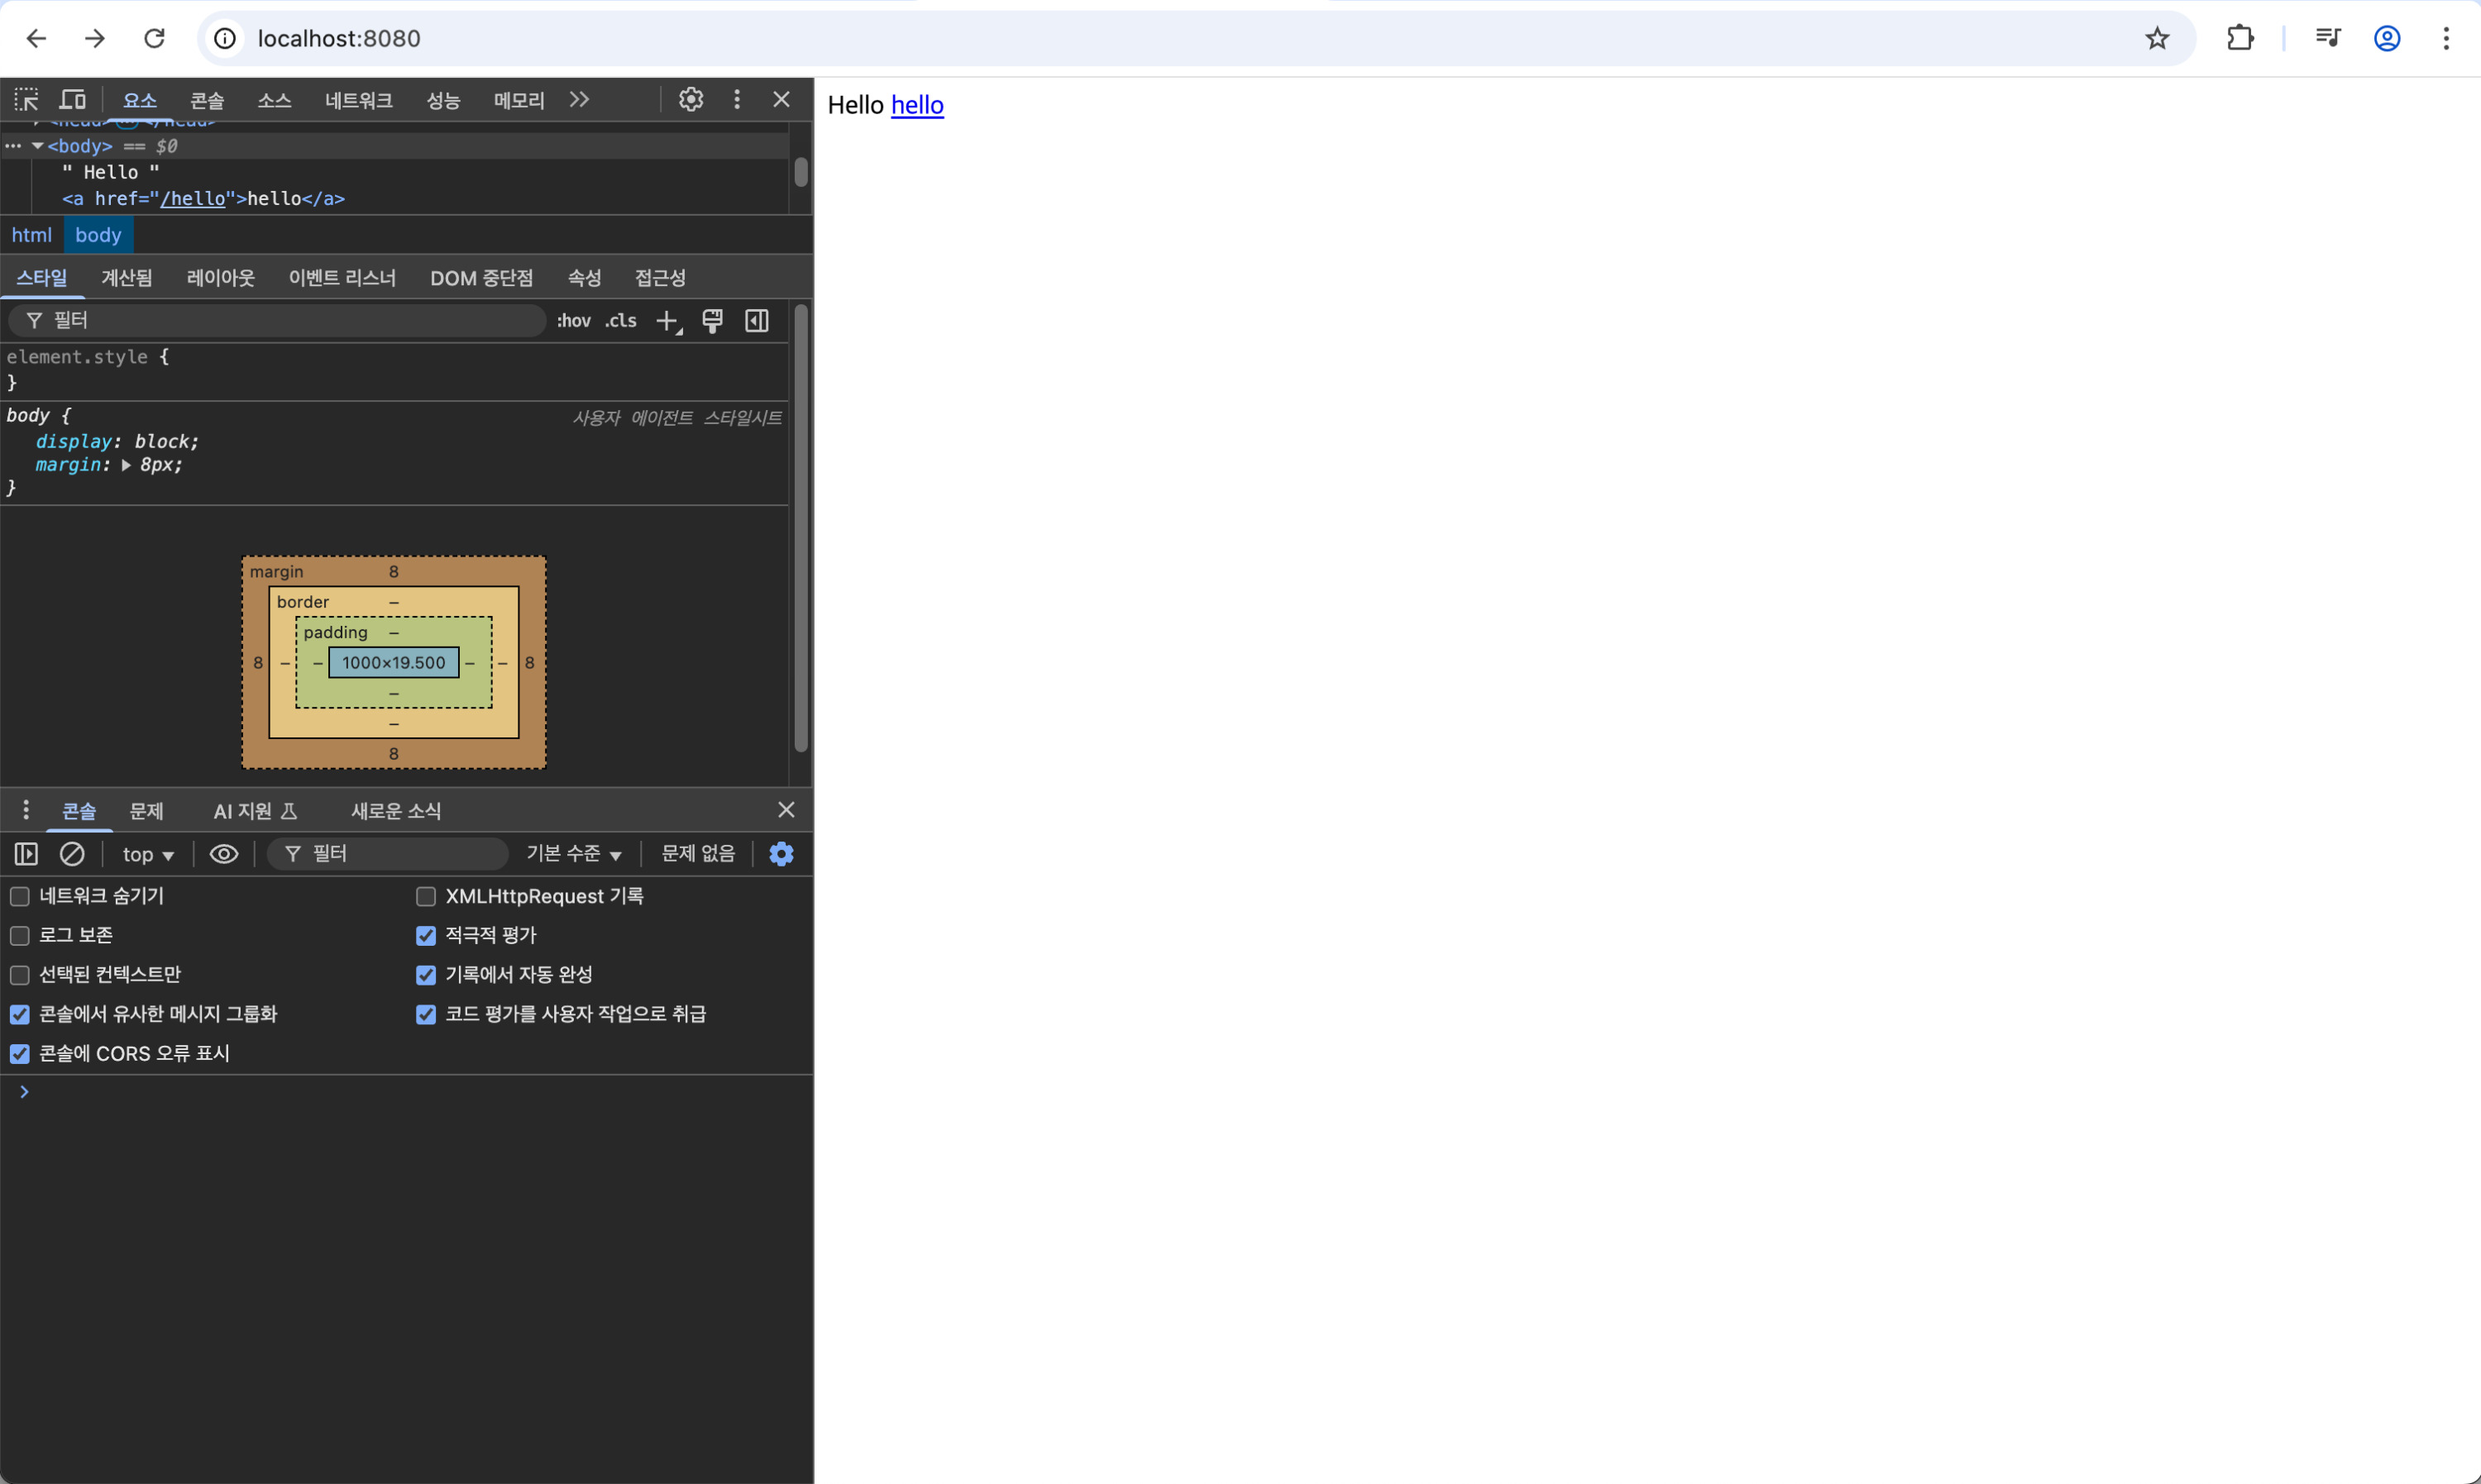Open the 소스 (Sources) tab
The width and height of the screenshot is (2481, 1484).
pyautogui.click(x=274, y=100)
